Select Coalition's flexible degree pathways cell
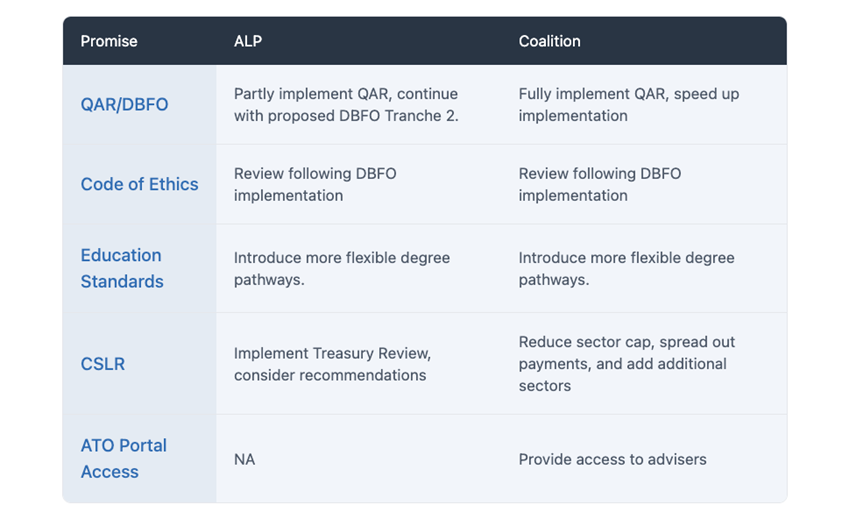The height and width of the screenshot is (519, 842). [644, 269]
